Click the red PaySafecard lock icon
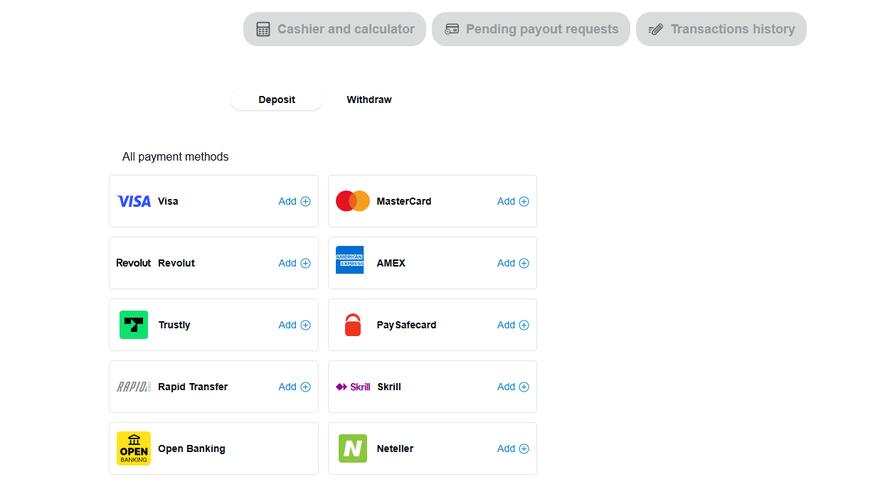Screen dimensions: 895x484 [352, 325]
